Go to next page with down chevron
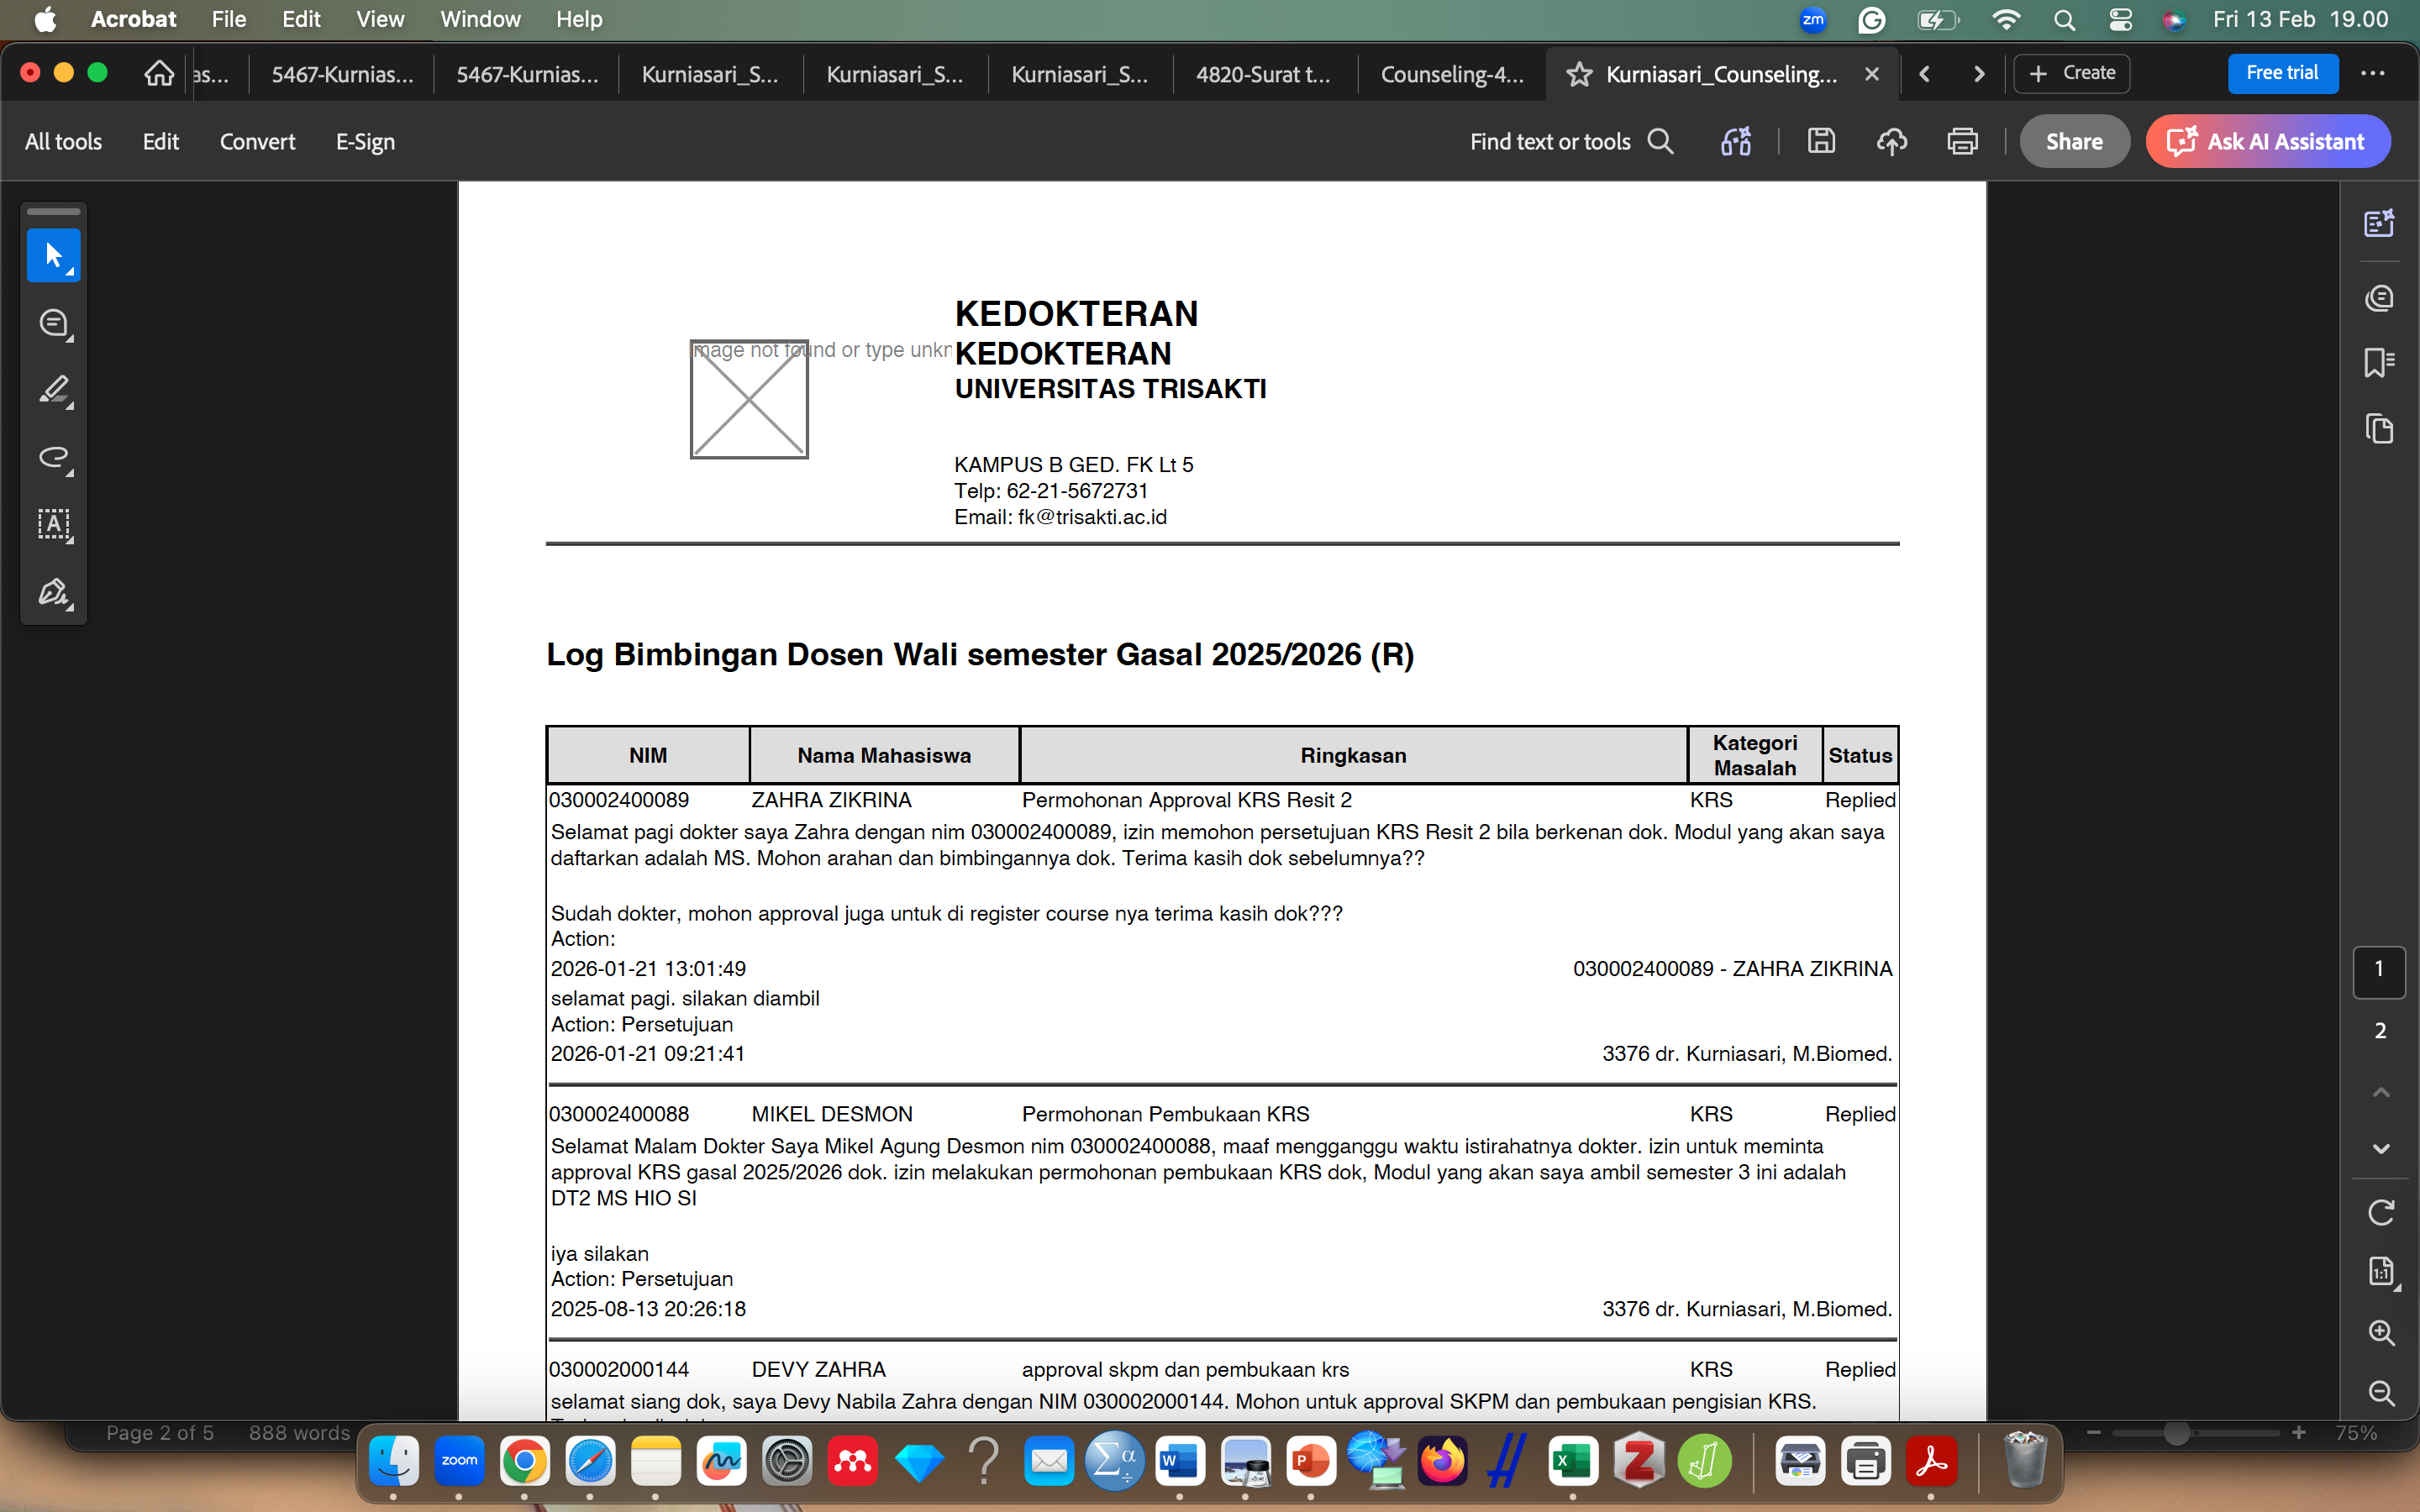This screenshot has width=2420, height=1512. tap(2381, 1149)
